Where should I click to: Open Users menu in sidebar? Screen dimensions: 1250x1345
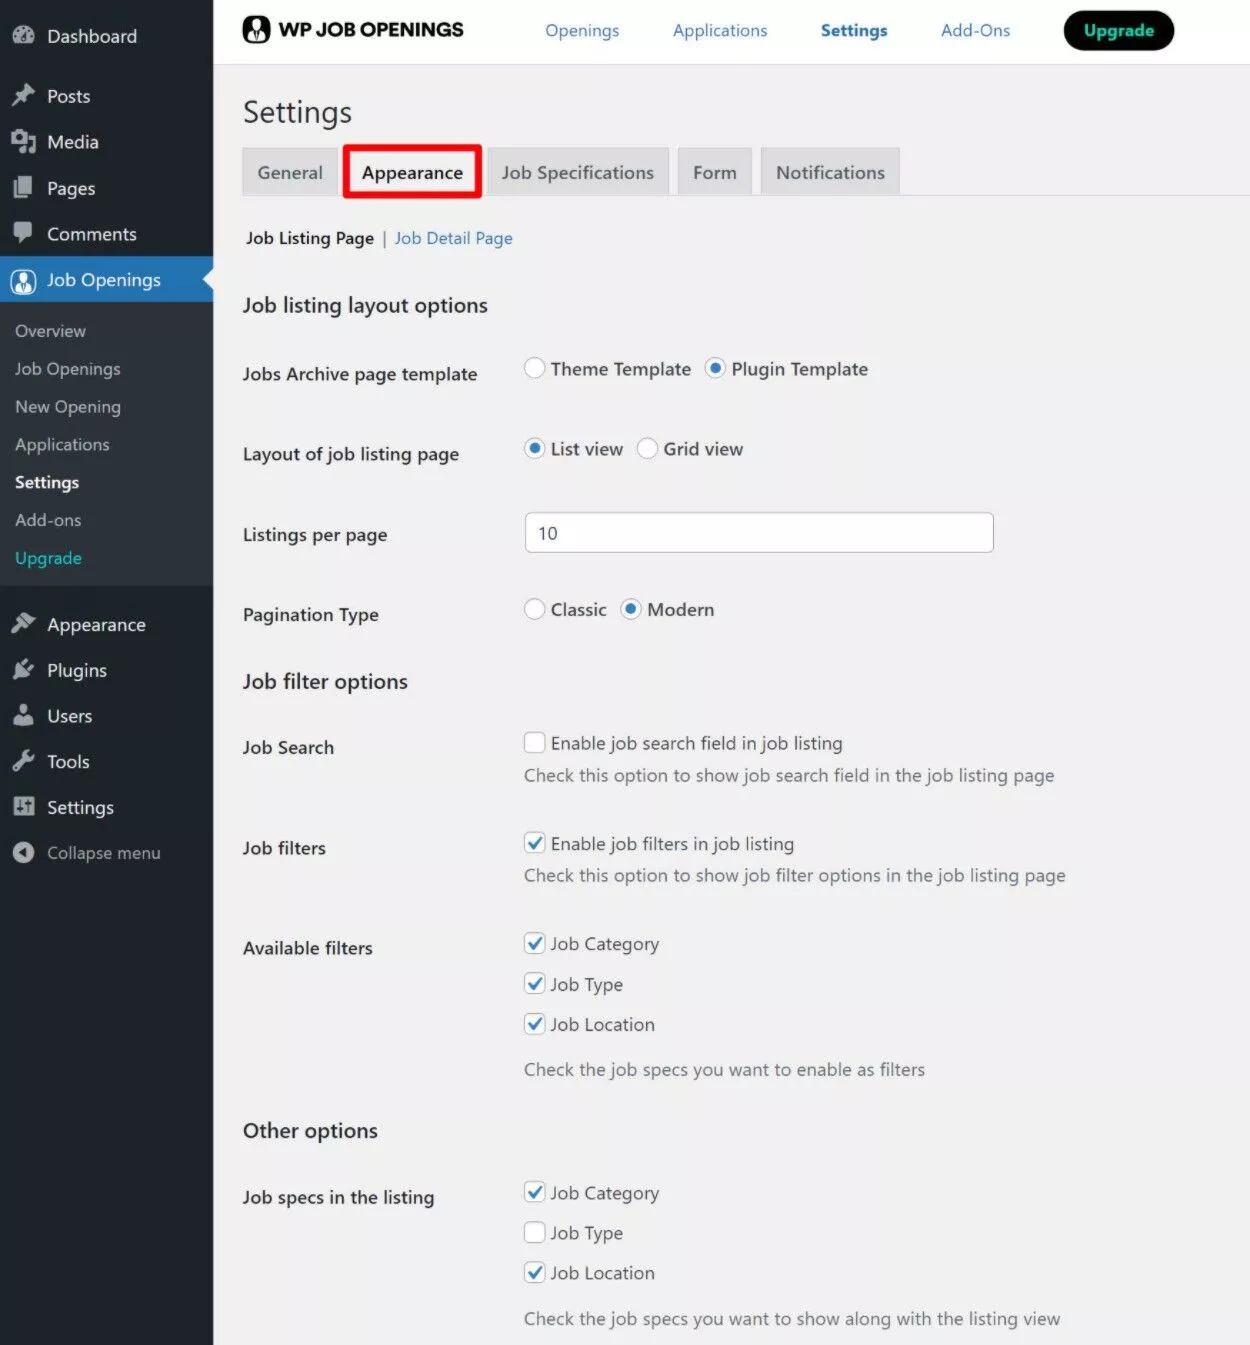(x=69, y=716)
